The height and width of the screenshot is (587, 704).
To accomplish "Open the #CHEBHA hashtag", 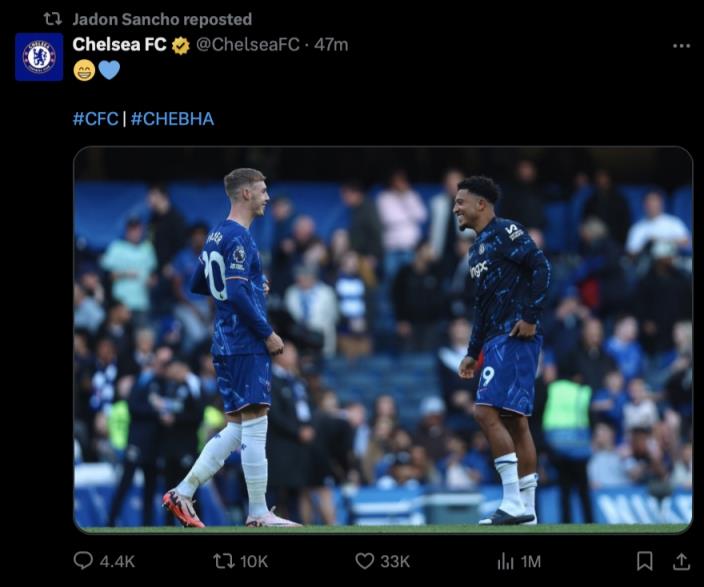I will [x=172, y=119].
